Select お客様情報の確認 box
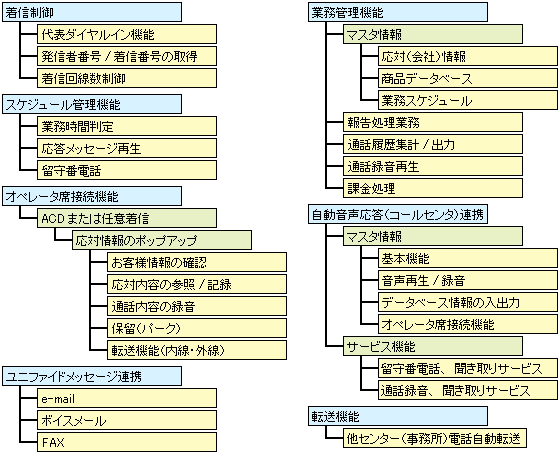560x454 pixels. tap(197, 262)
